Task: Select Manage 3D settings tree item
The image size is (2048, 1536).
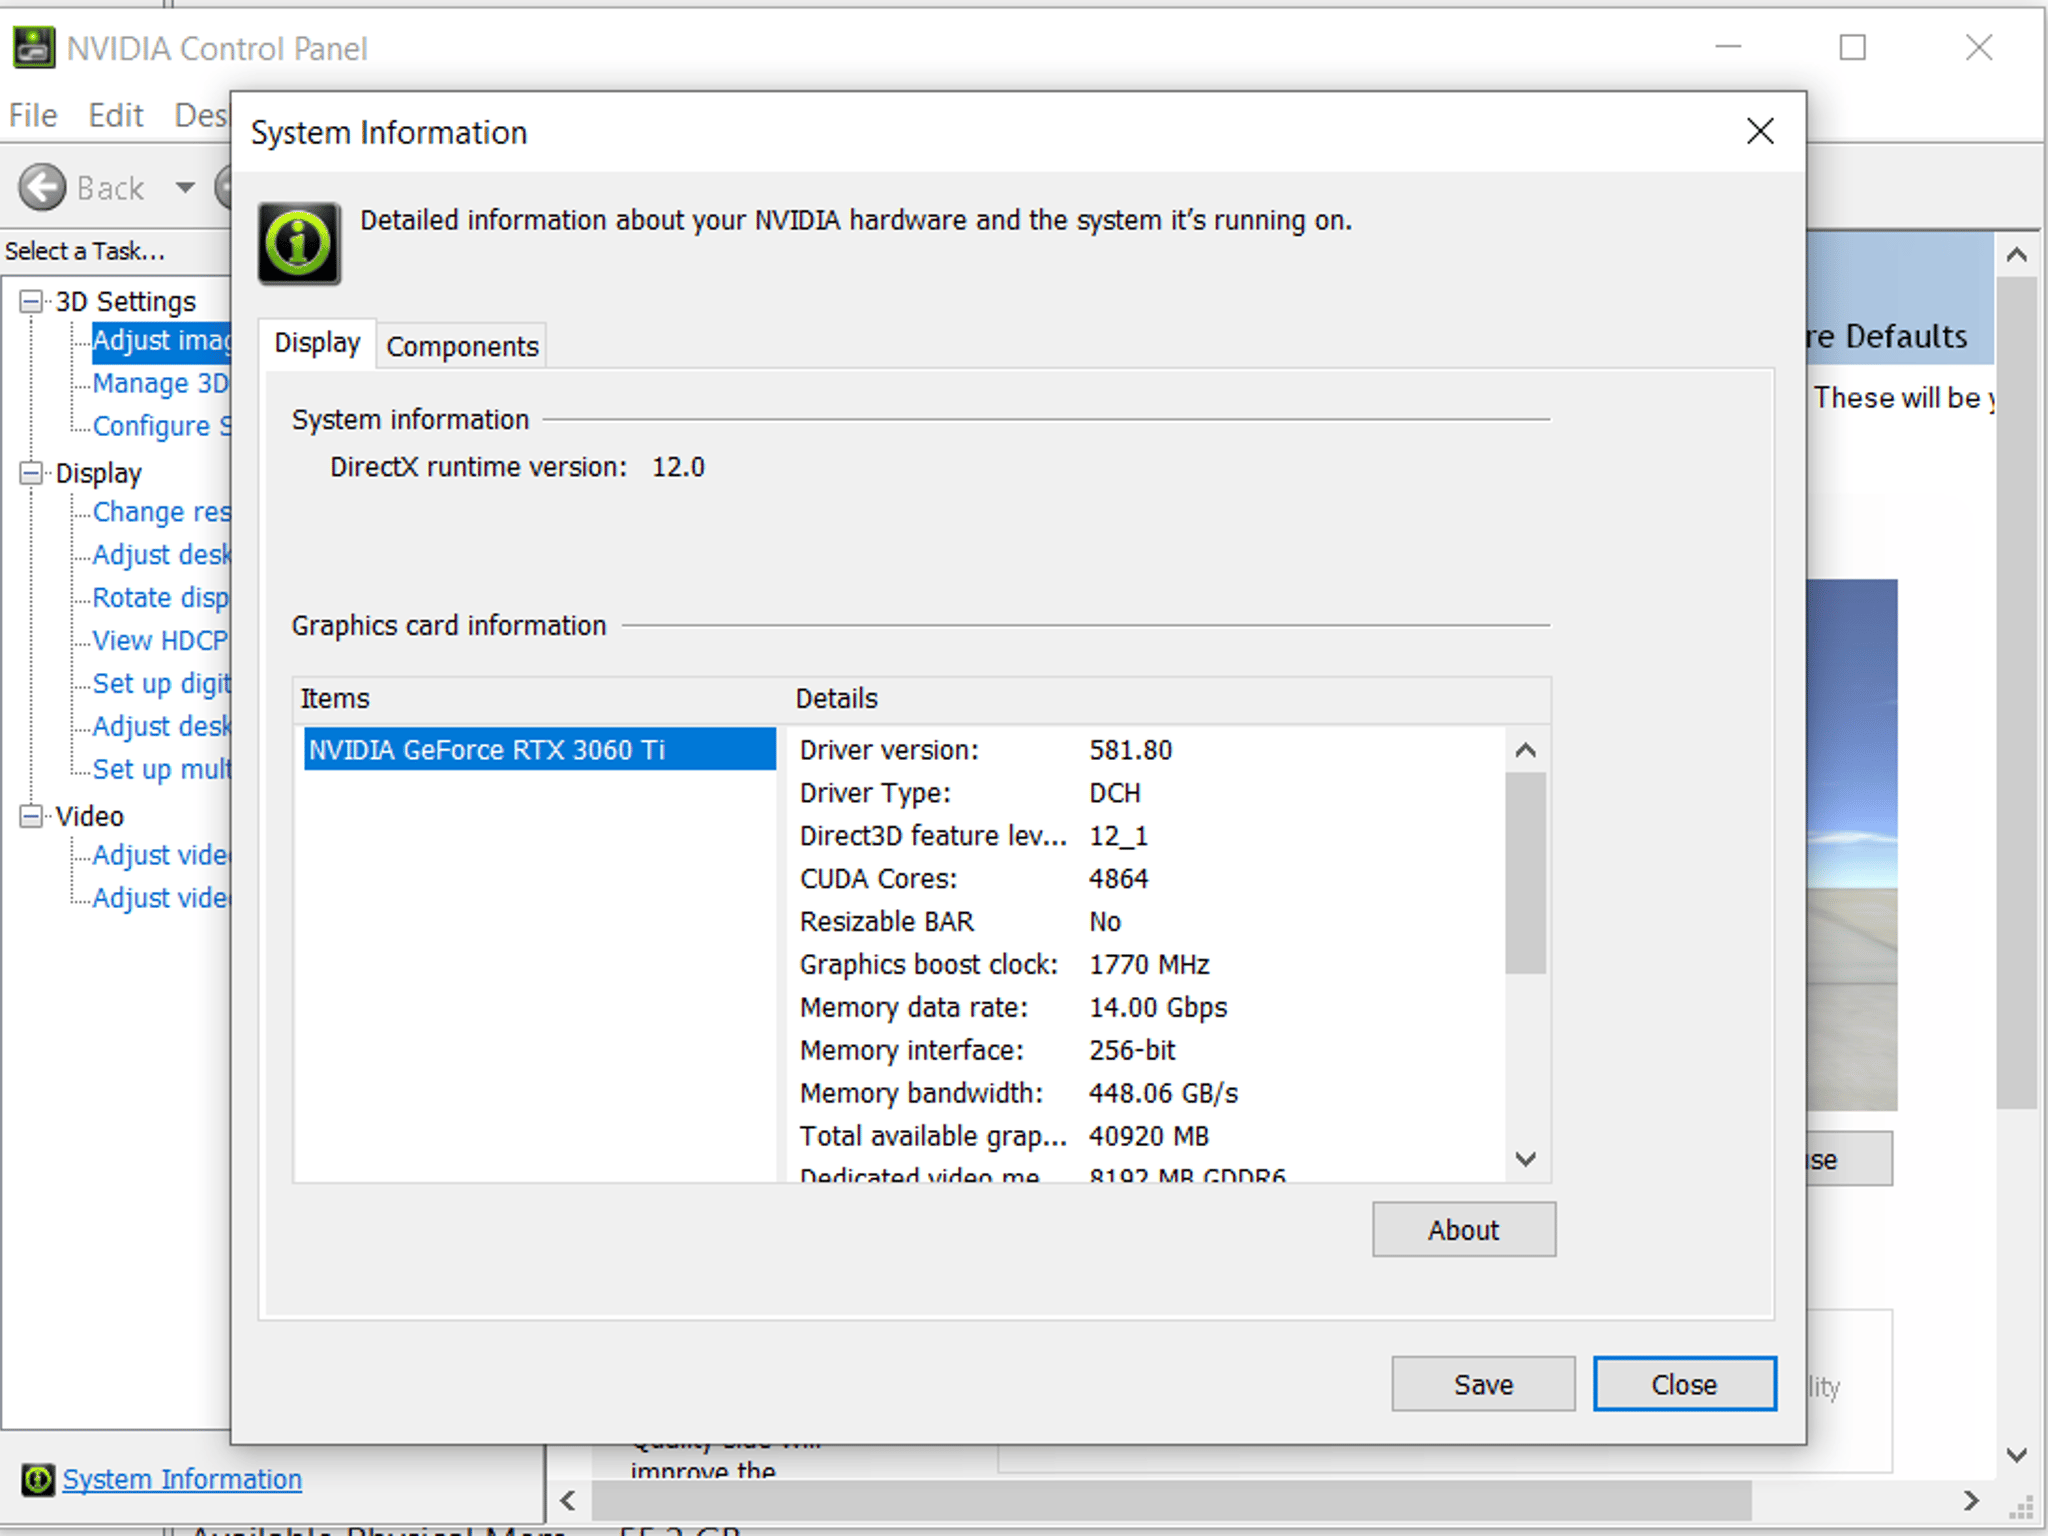Action: pos(161,384)
